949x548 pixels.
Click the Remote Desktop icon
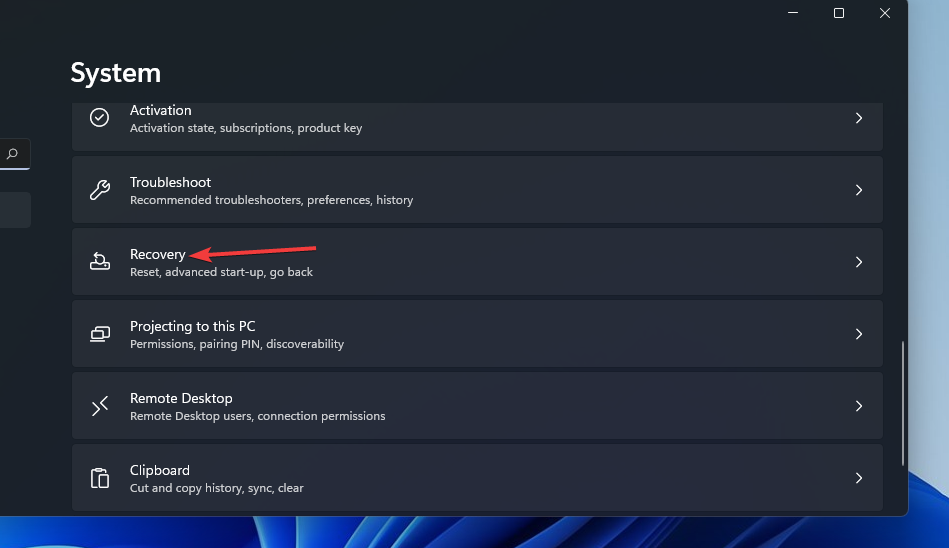pos(99,406)
